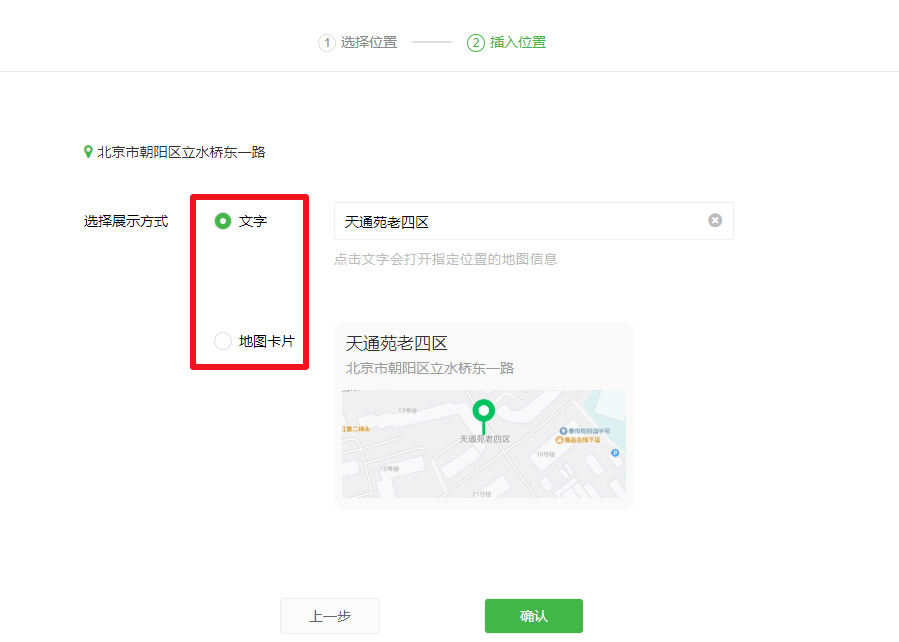This screenshot has width=899, height=642.
Task: Click the 春雨梧桐国学苑 POI marker icon
Action: coord(563,430)
